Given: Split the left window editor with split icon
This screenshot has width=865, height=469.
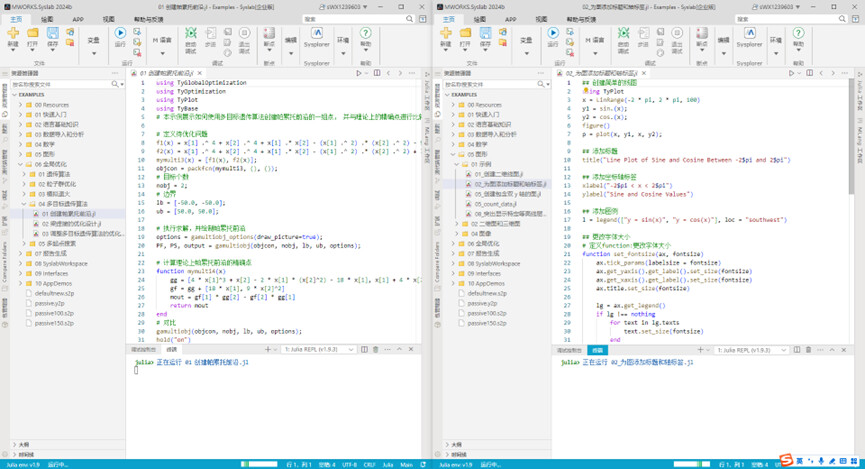Looking at the screenshot, I should [x=377, y=73].
